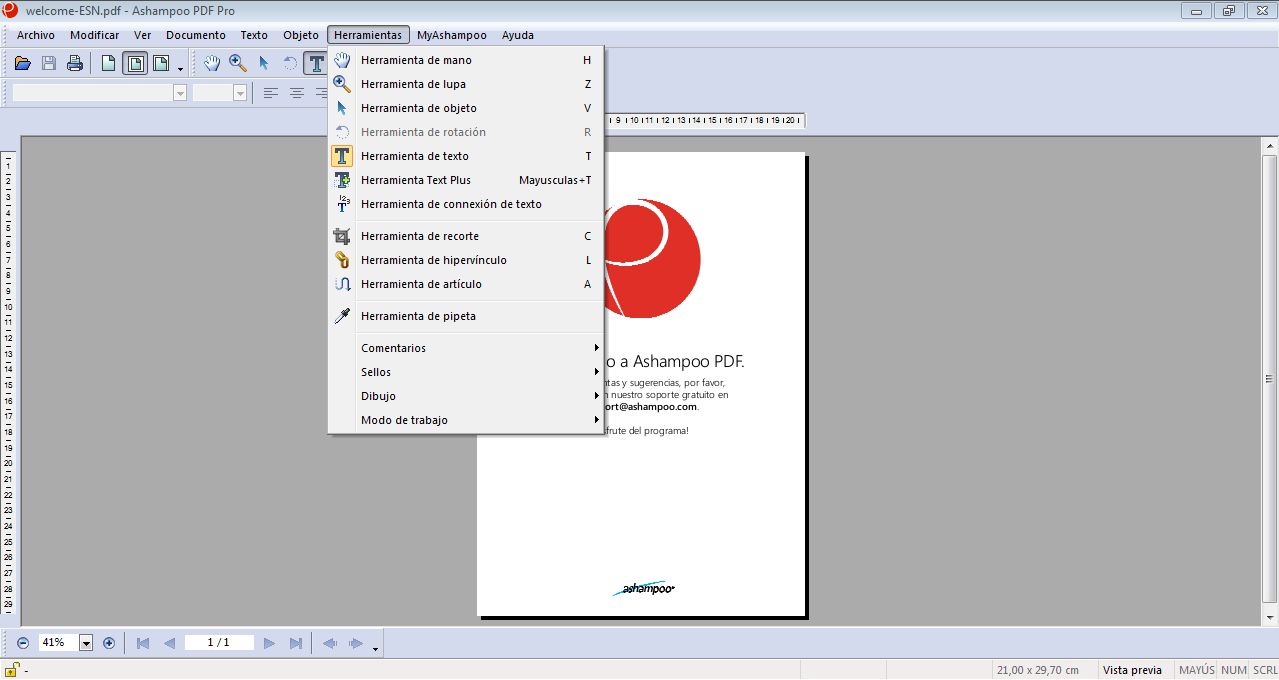Choose Herramienta Text Plus

tap(466, 180)
